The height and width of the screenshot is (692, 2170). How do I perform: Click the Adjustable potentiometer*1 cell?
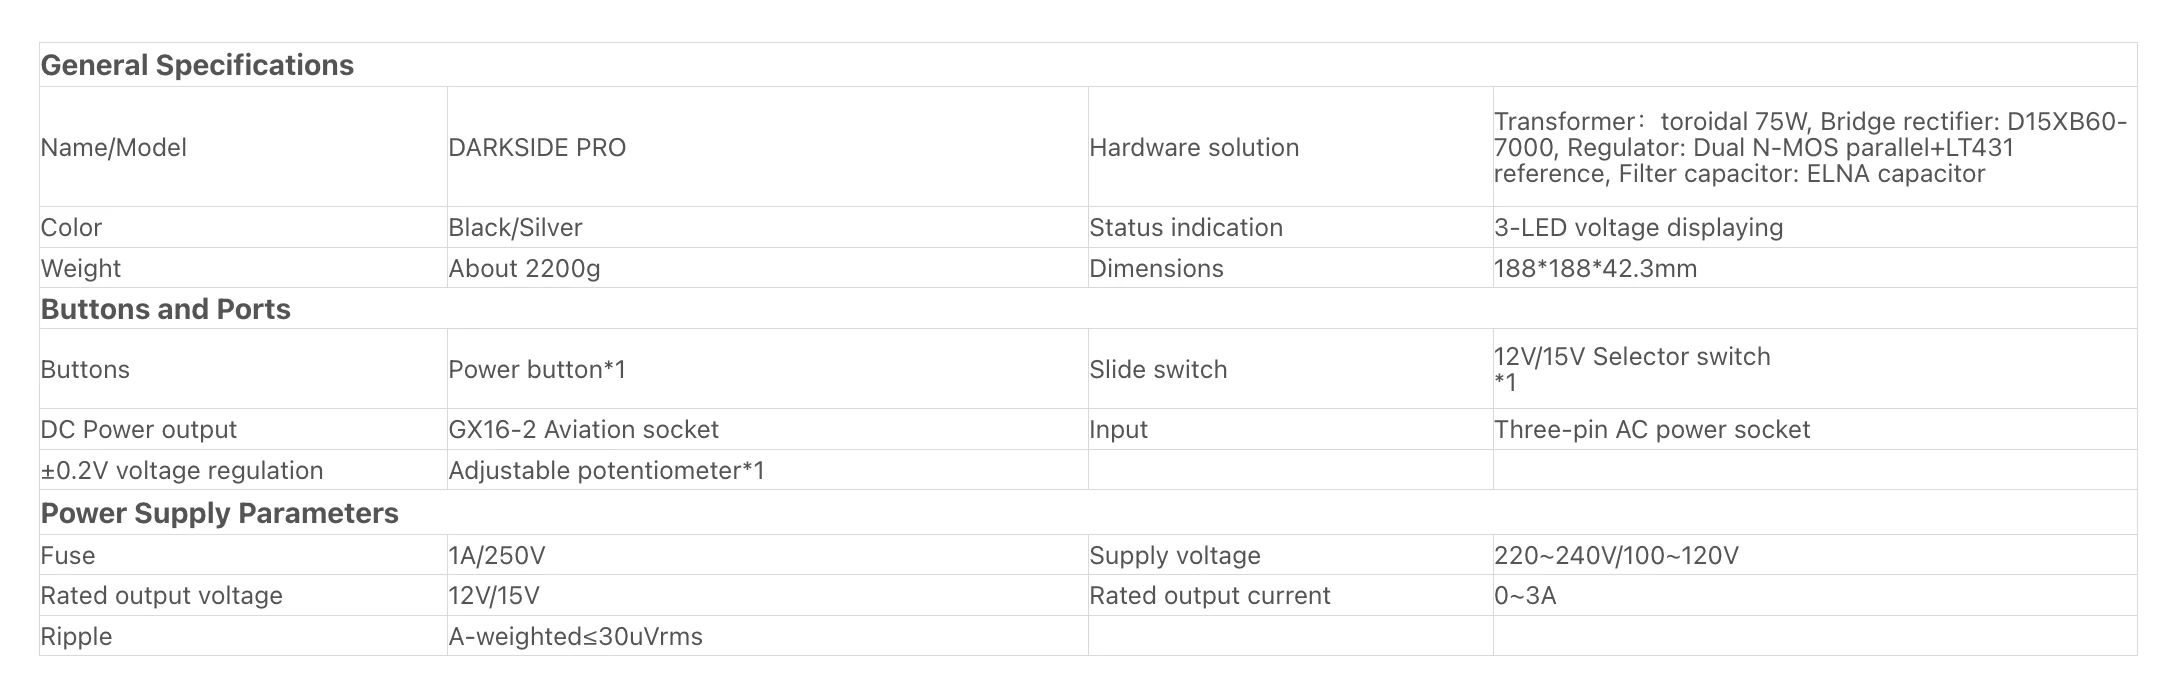[x=606, y=471]
